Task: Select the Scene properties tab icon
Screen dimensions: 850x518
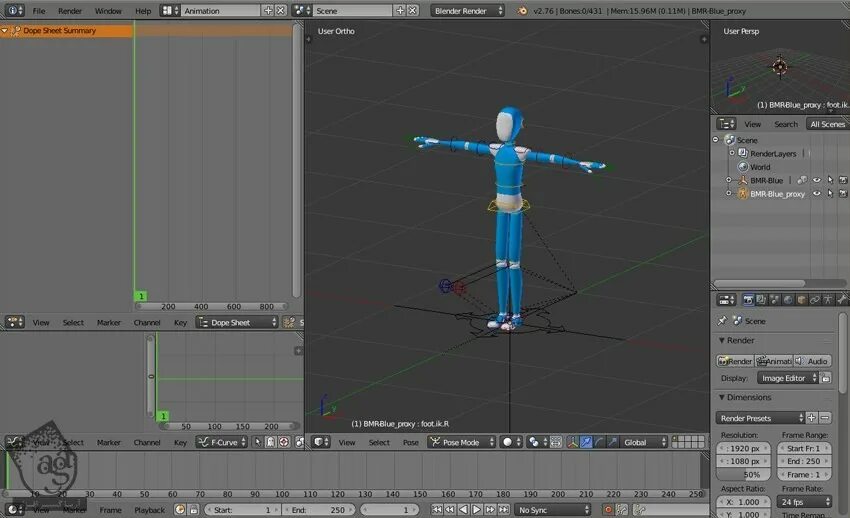Action: coord(775,300)
